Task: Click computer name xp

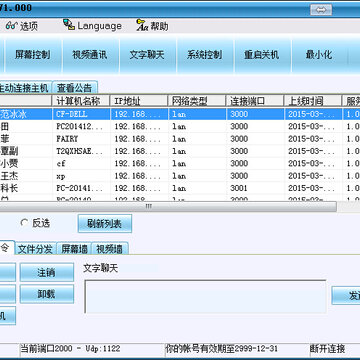Action: (61, 176)
